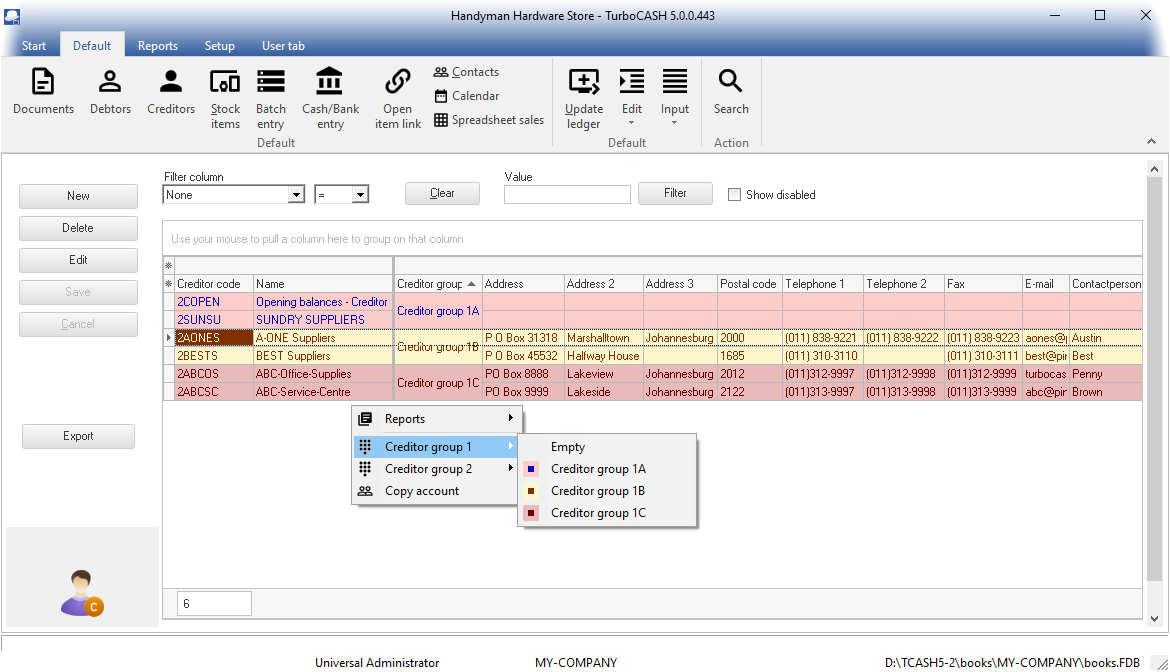Screen dimensions: 1170x672
Task: Switch to the Reports tab
Action: (x=158, y=46)
